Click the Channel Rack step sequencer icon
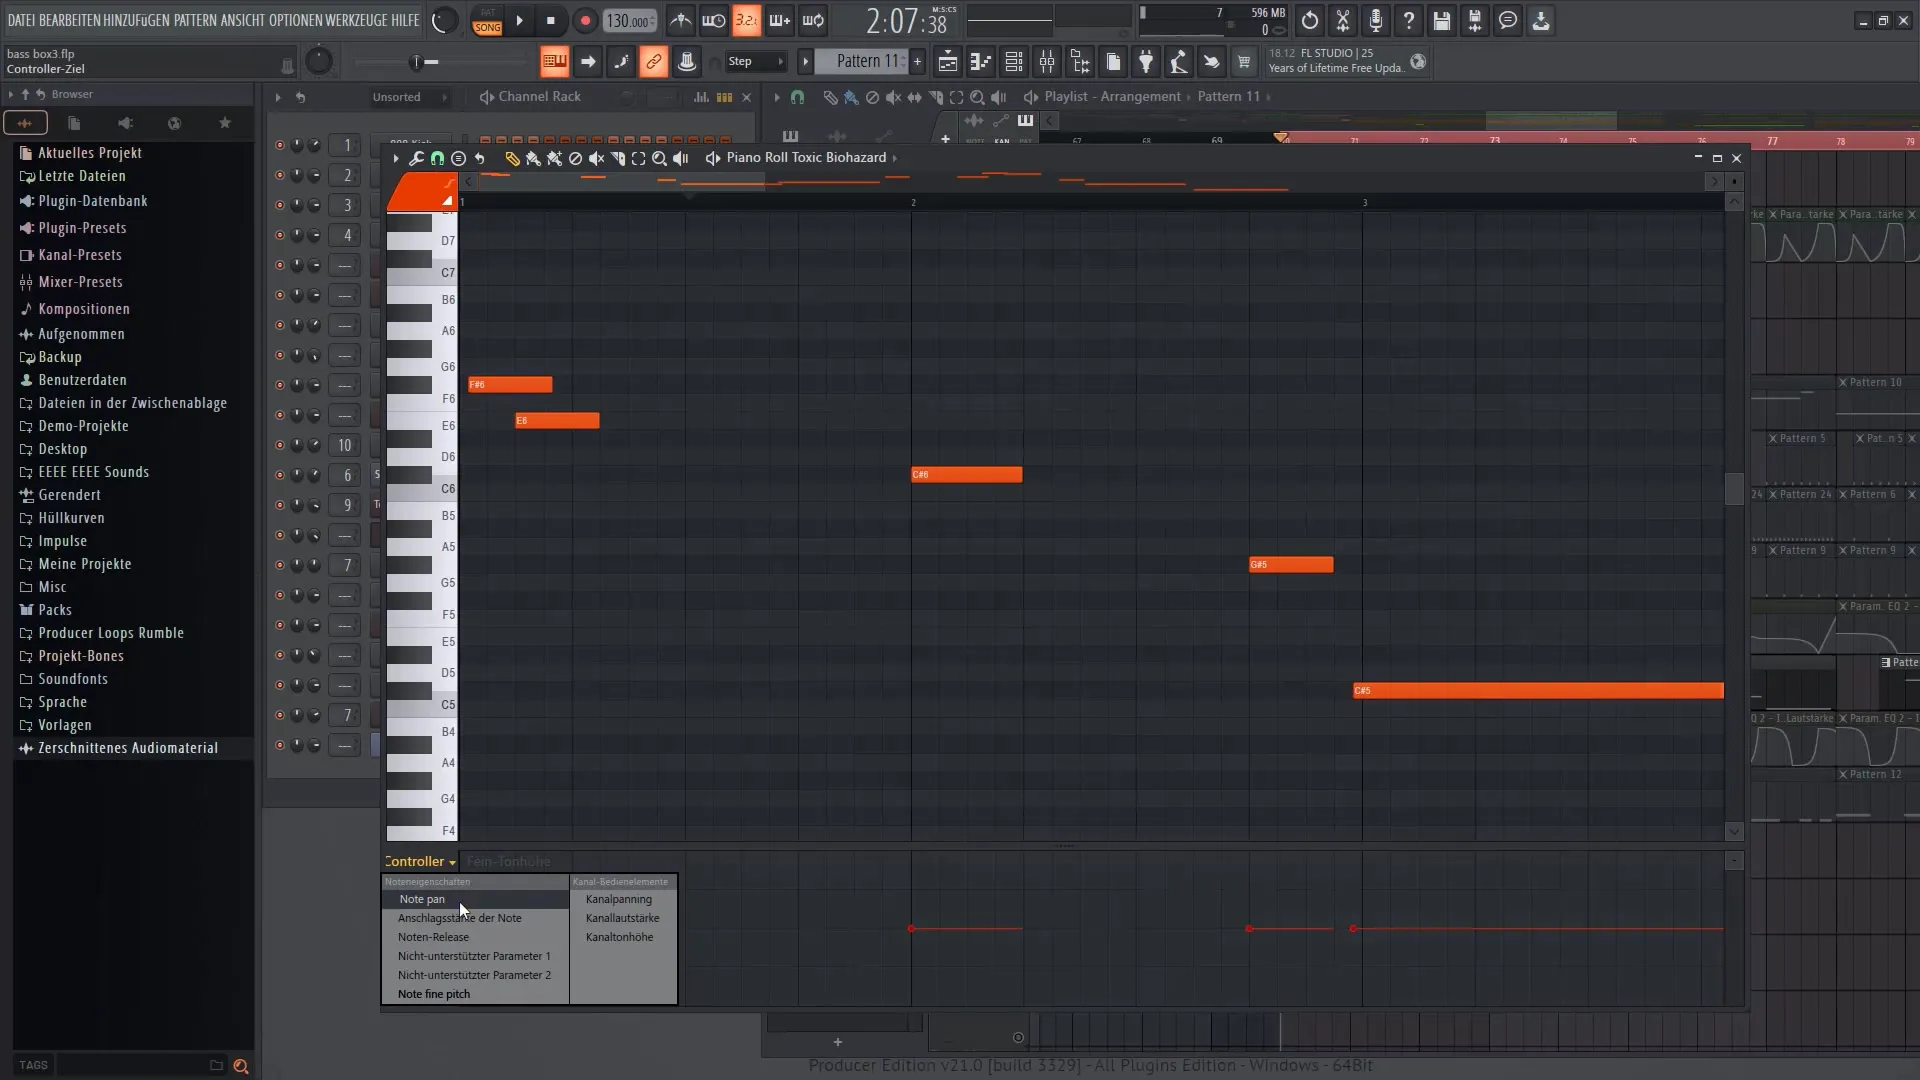This screenshot has height=1080, width=1920. coord(724,97)
